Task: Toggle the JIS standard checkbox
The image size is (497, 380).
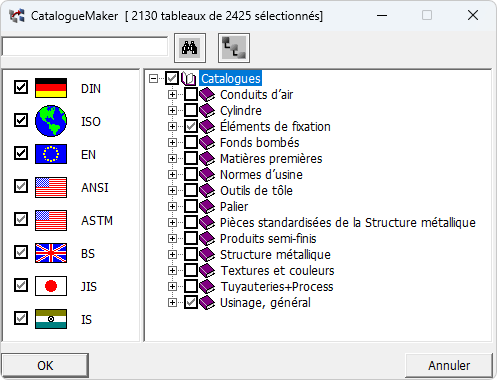Action: point(21,285)
